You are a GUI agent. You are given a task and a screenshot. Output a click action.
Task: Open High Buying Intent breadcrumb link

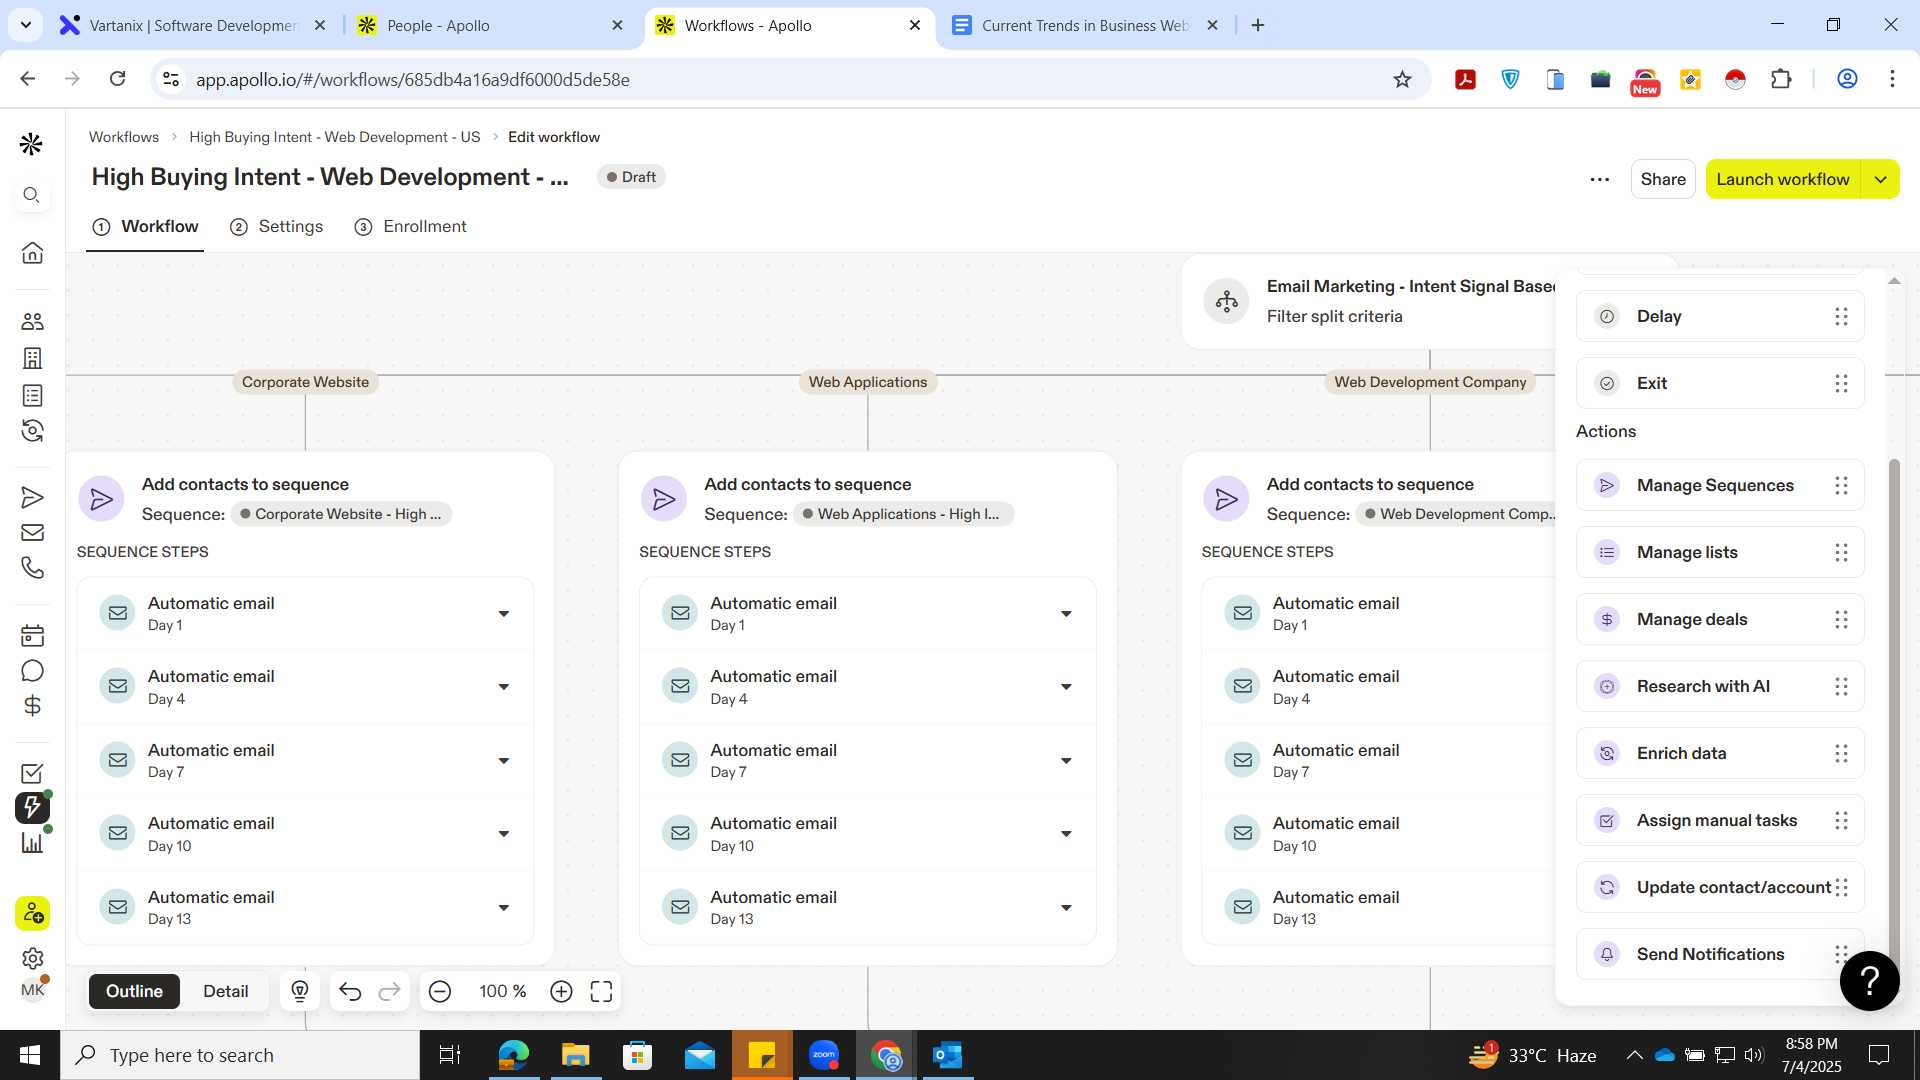(x=334, y=137)
